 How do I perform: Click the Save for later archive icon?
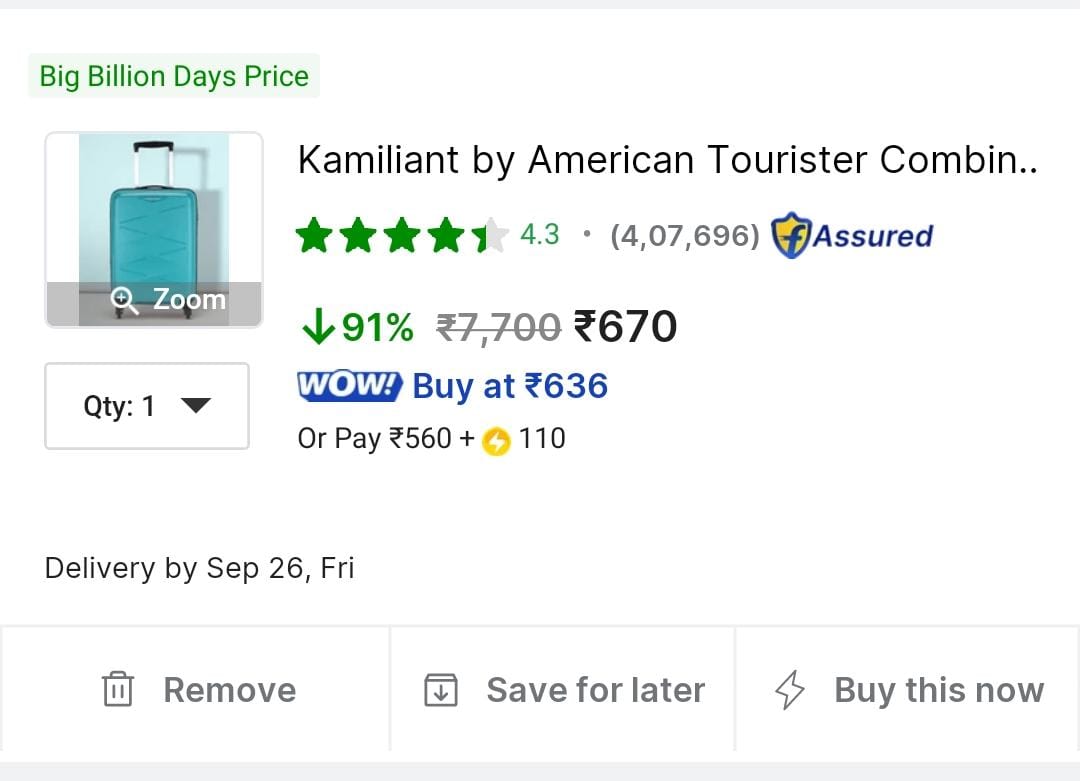coord(441,690)
